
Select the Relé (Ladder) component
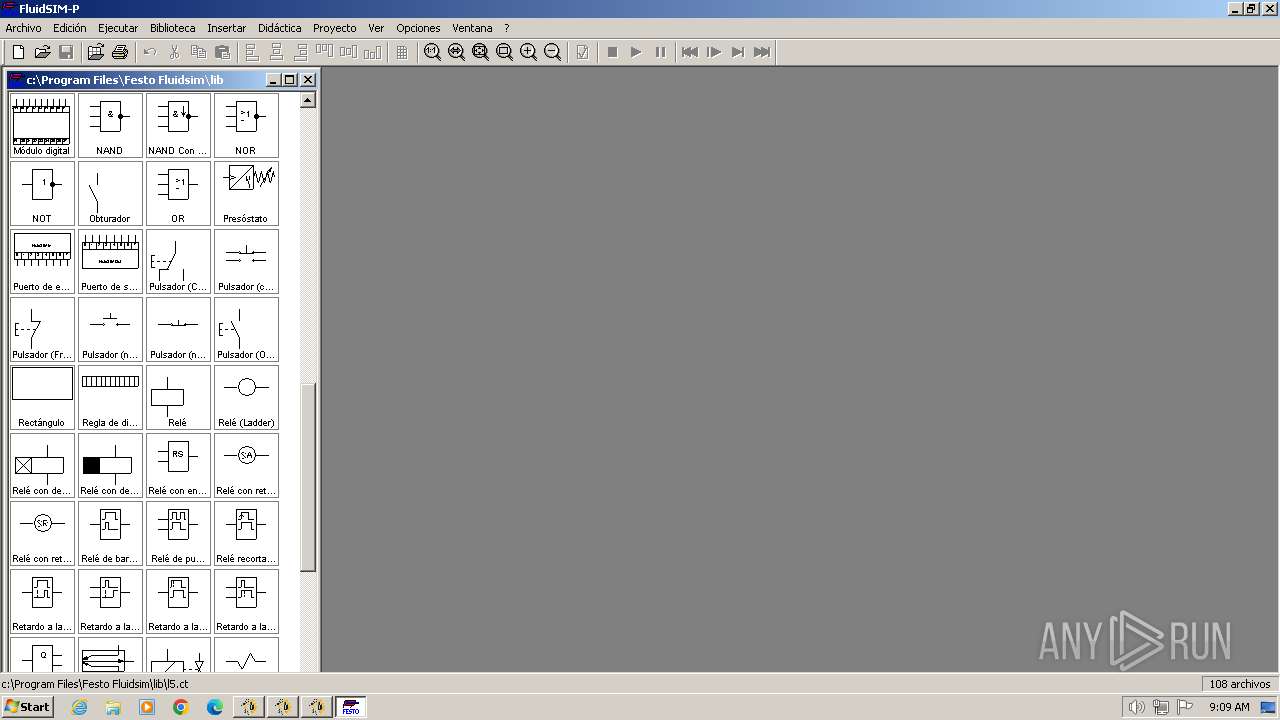(x=246, y=397)
